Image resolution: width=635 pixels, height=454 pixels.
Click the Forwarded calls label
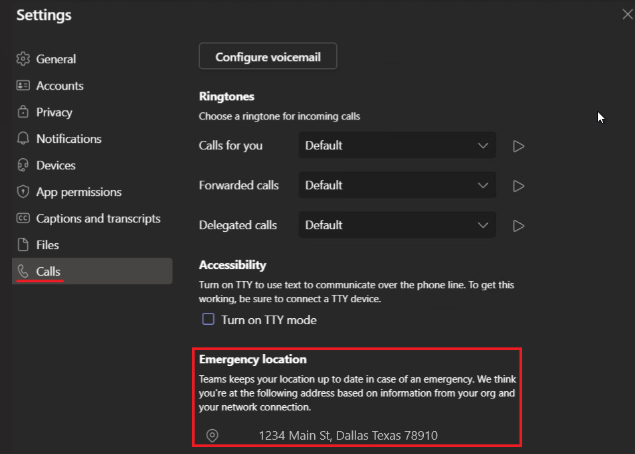point(239,185)
